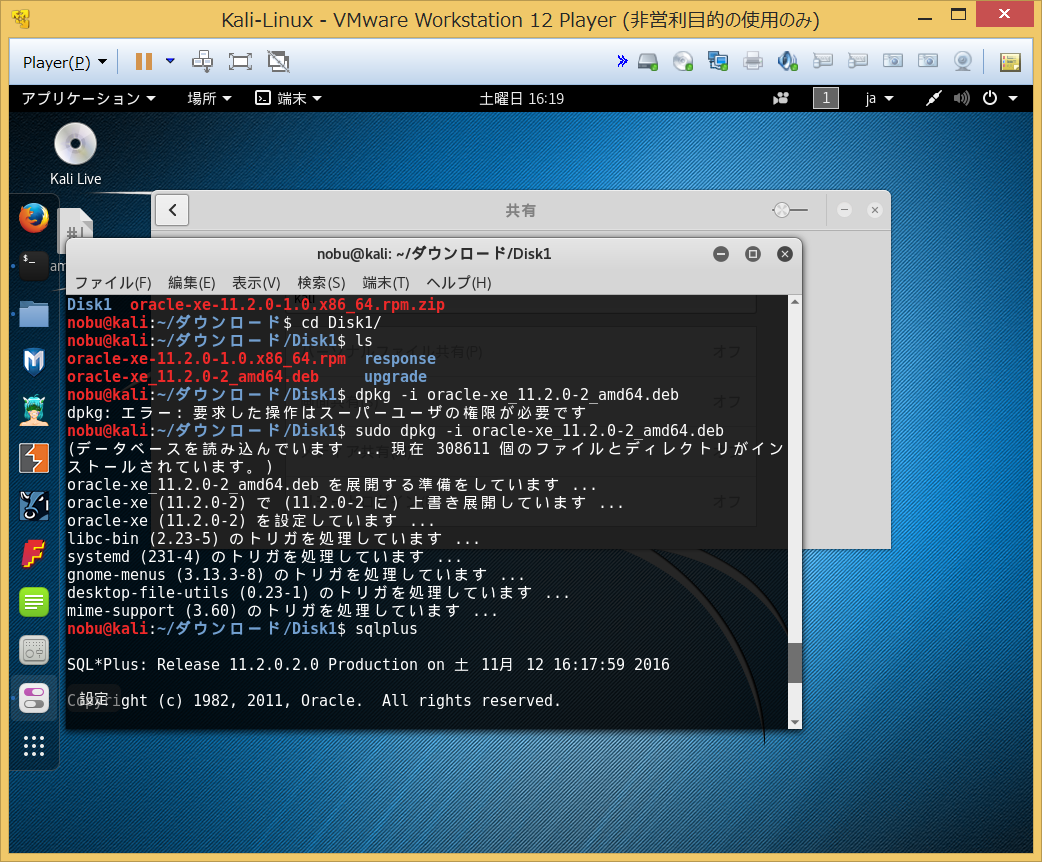
Task: Open the ja input language dropdown
Action: point(879,99)
